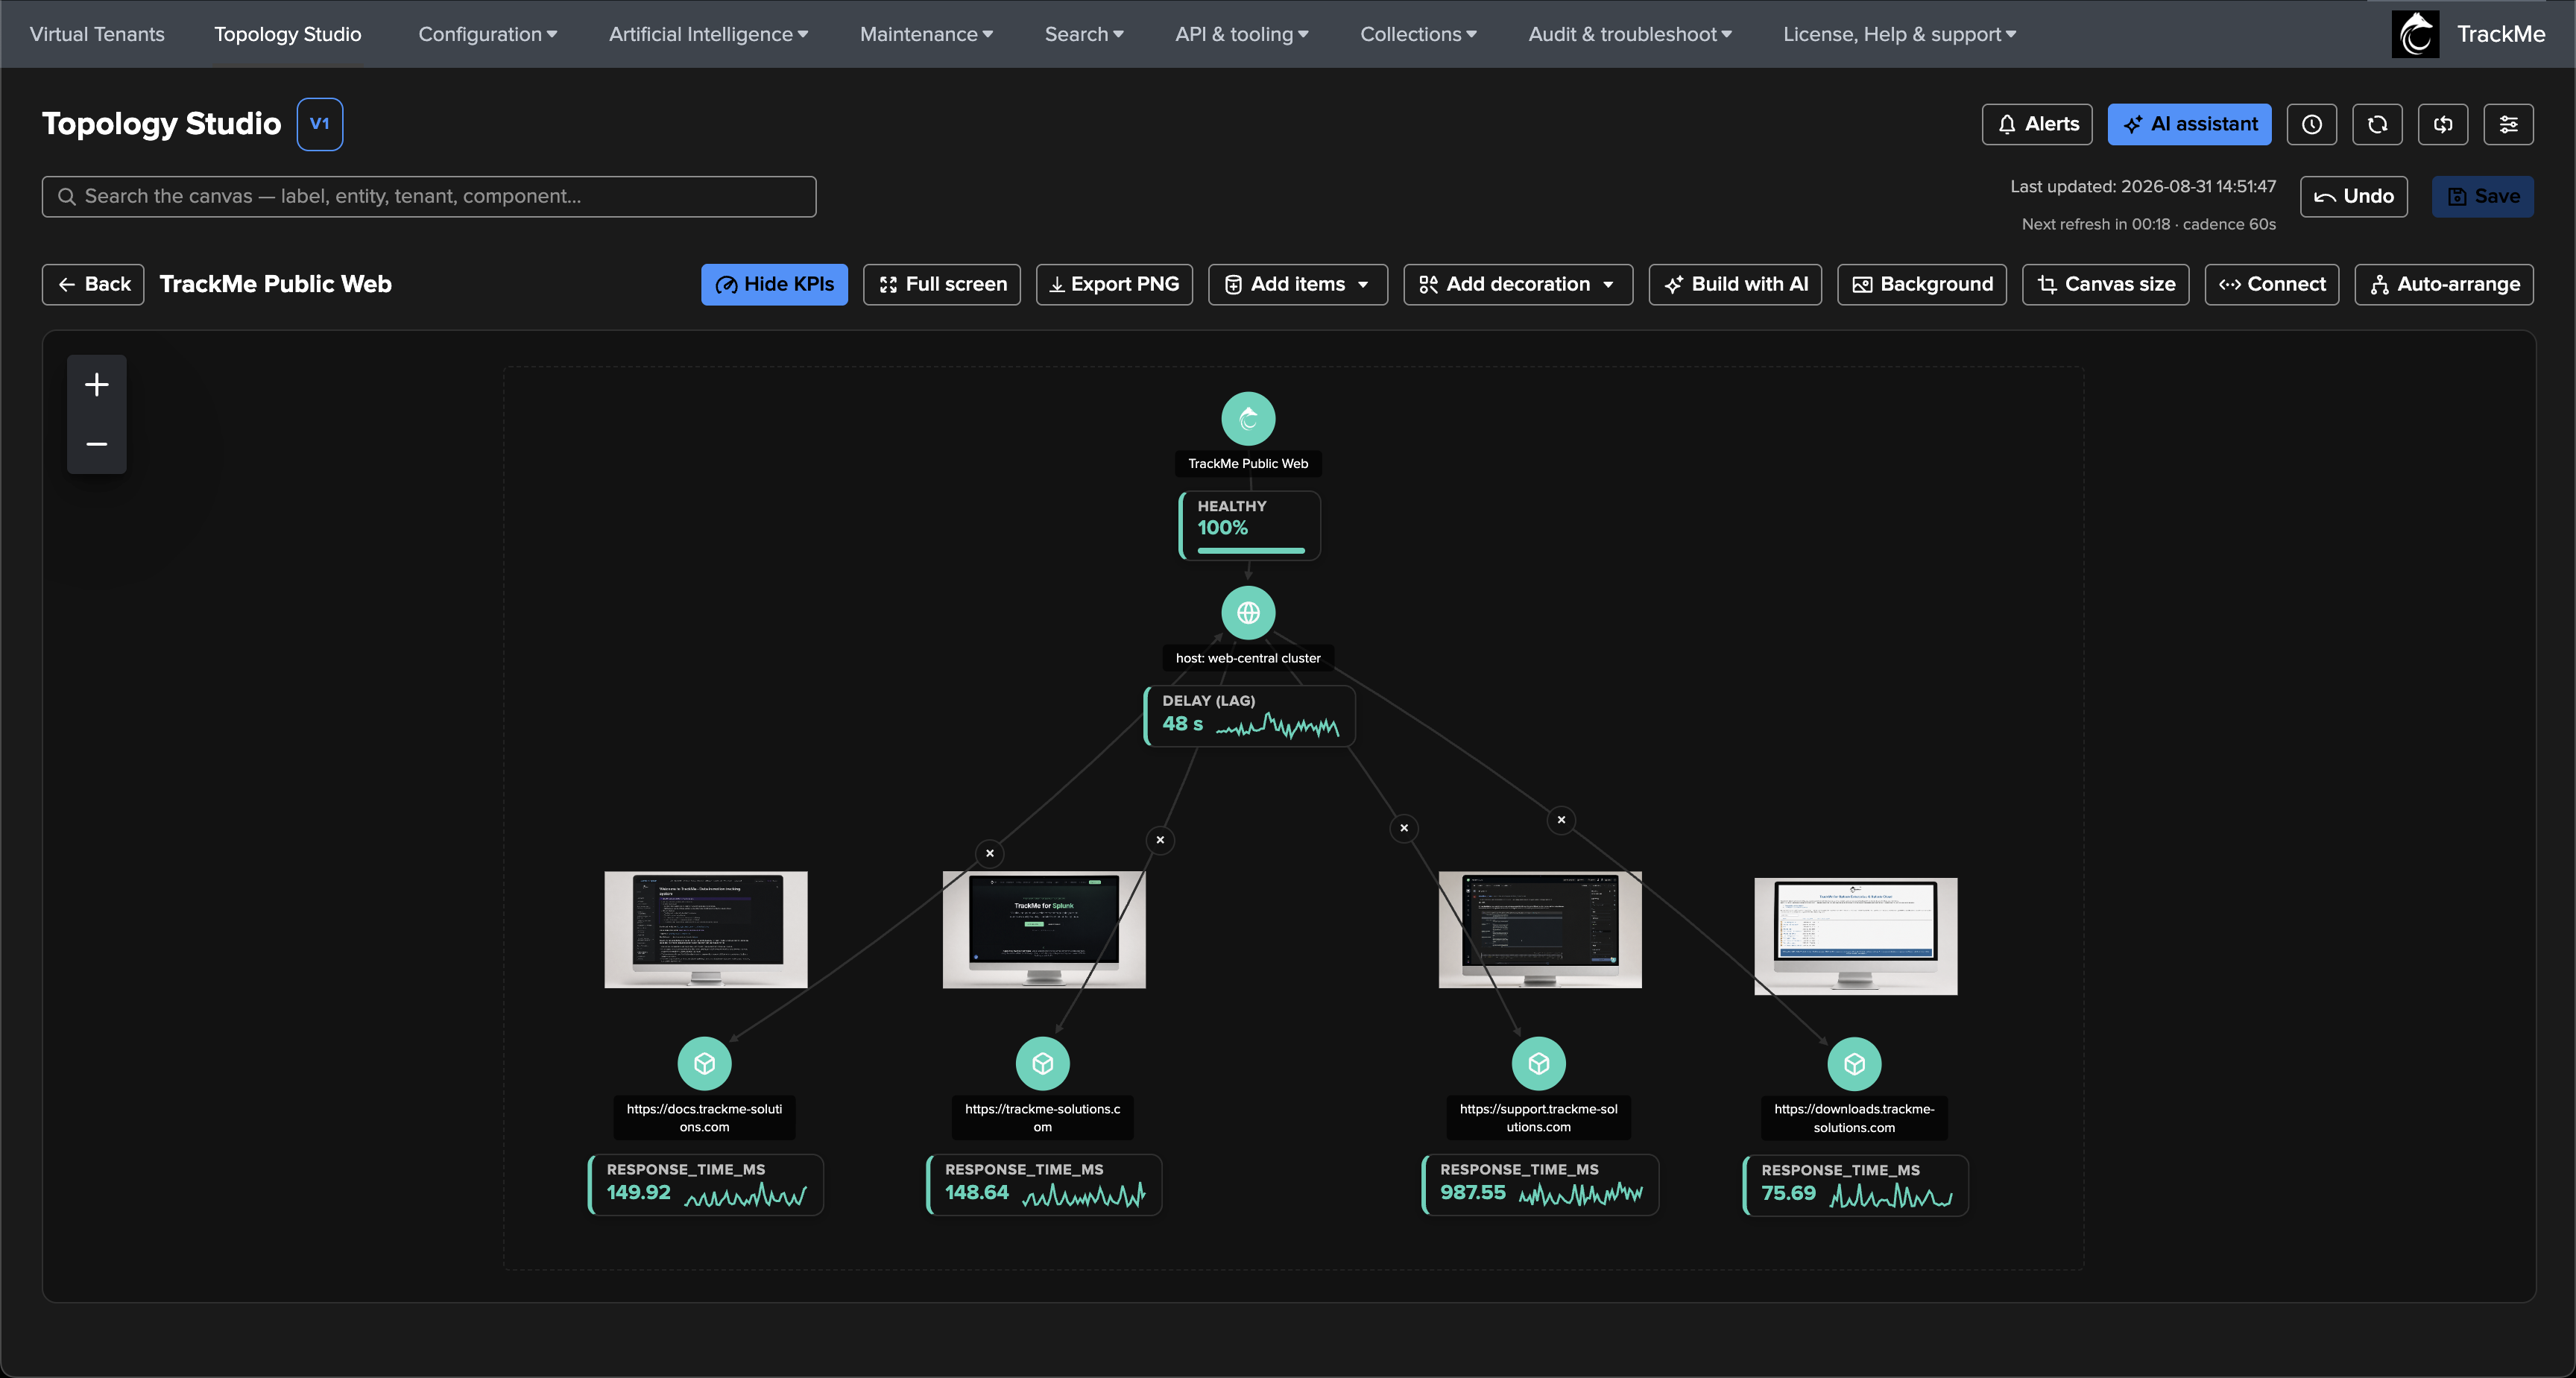This screenshot has width=2576, height=1378.
Task: Click the Undo button
Action: pos(2353,197)
